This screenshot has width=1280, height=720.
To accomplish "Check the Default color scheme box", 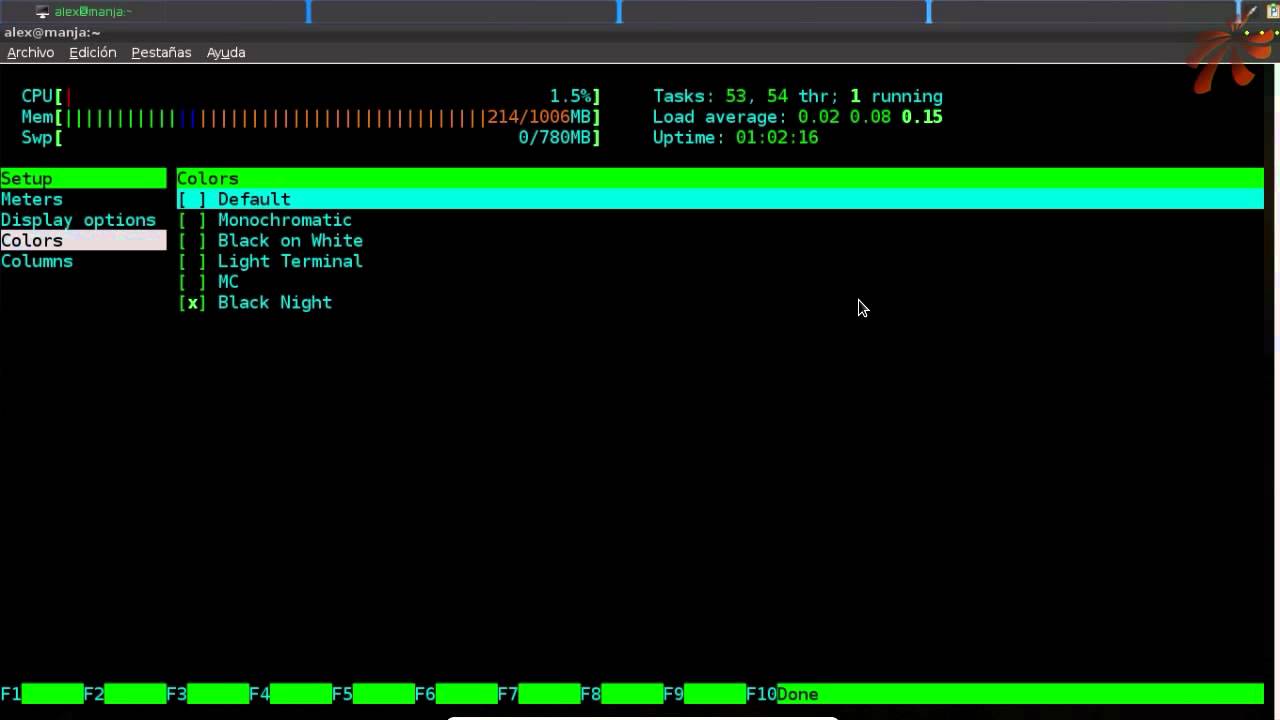I will pyautogui.click(x=192, y=199).
